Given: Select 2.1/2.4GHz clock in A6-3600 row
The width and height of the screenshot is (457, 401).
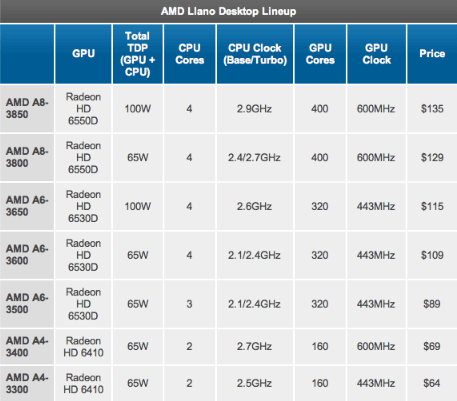Looking at the screenshot, I should click(x=254, y=255).
